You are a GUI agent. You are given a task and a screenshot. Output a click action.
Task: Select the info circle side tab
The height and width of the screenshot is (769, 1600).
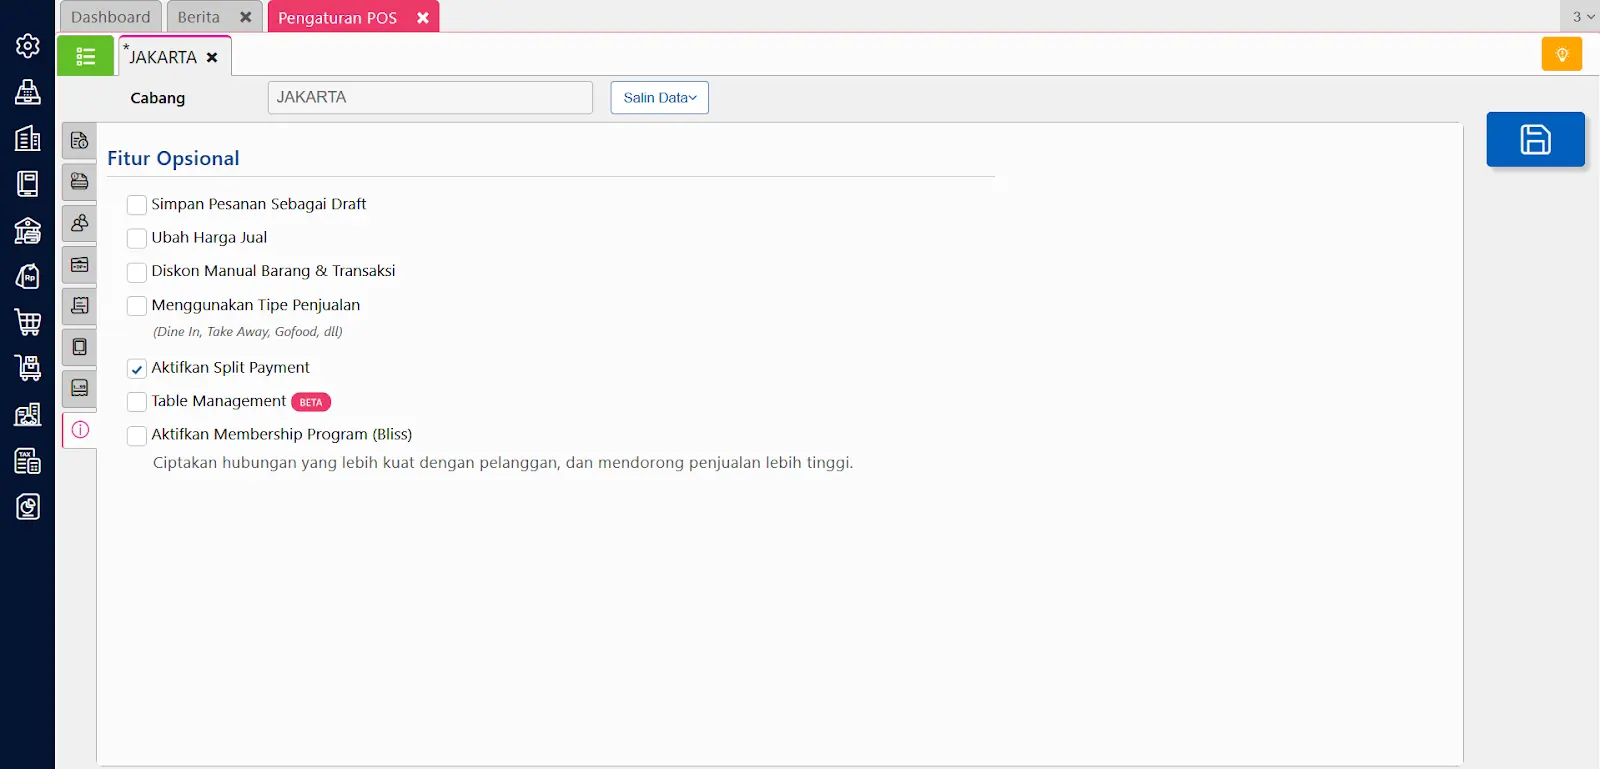[x=80, y=430]
